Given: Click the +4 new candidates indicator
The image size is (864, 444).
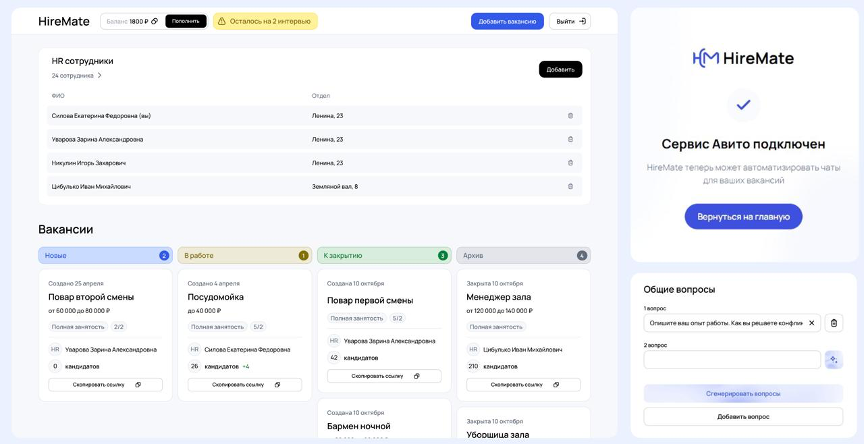Looking at the screenshot, I should point(246,366).
